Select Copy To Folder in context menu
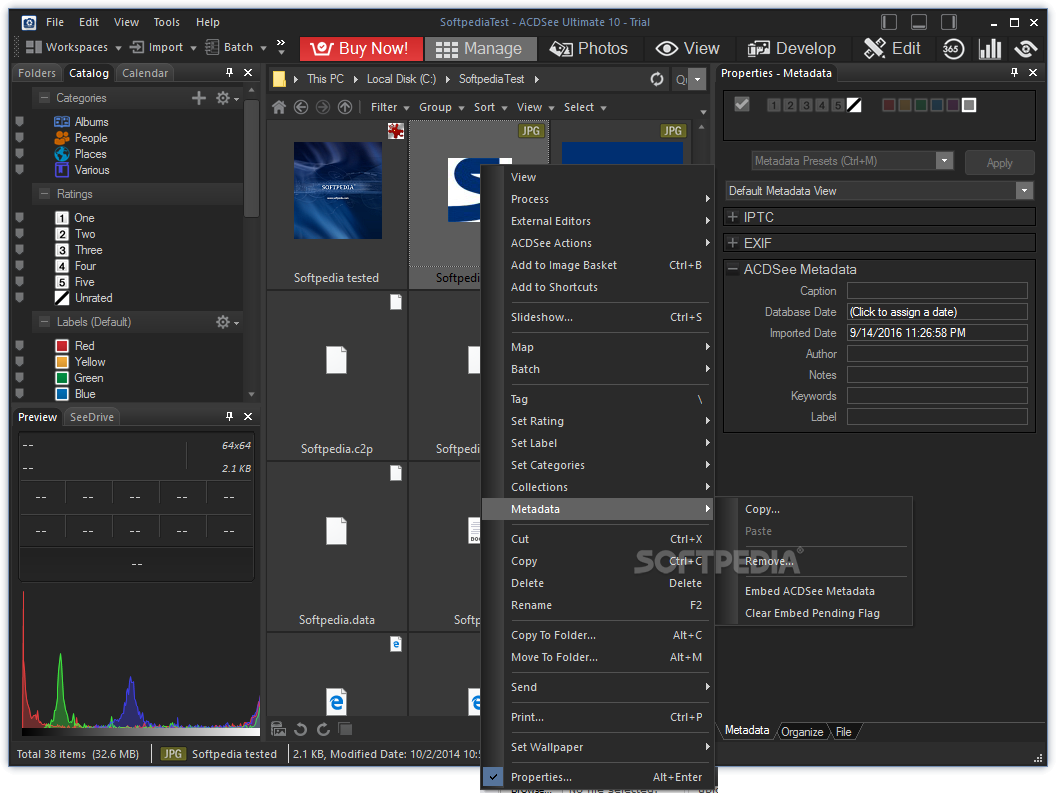 pyautogui.click(x=553, y=635)
